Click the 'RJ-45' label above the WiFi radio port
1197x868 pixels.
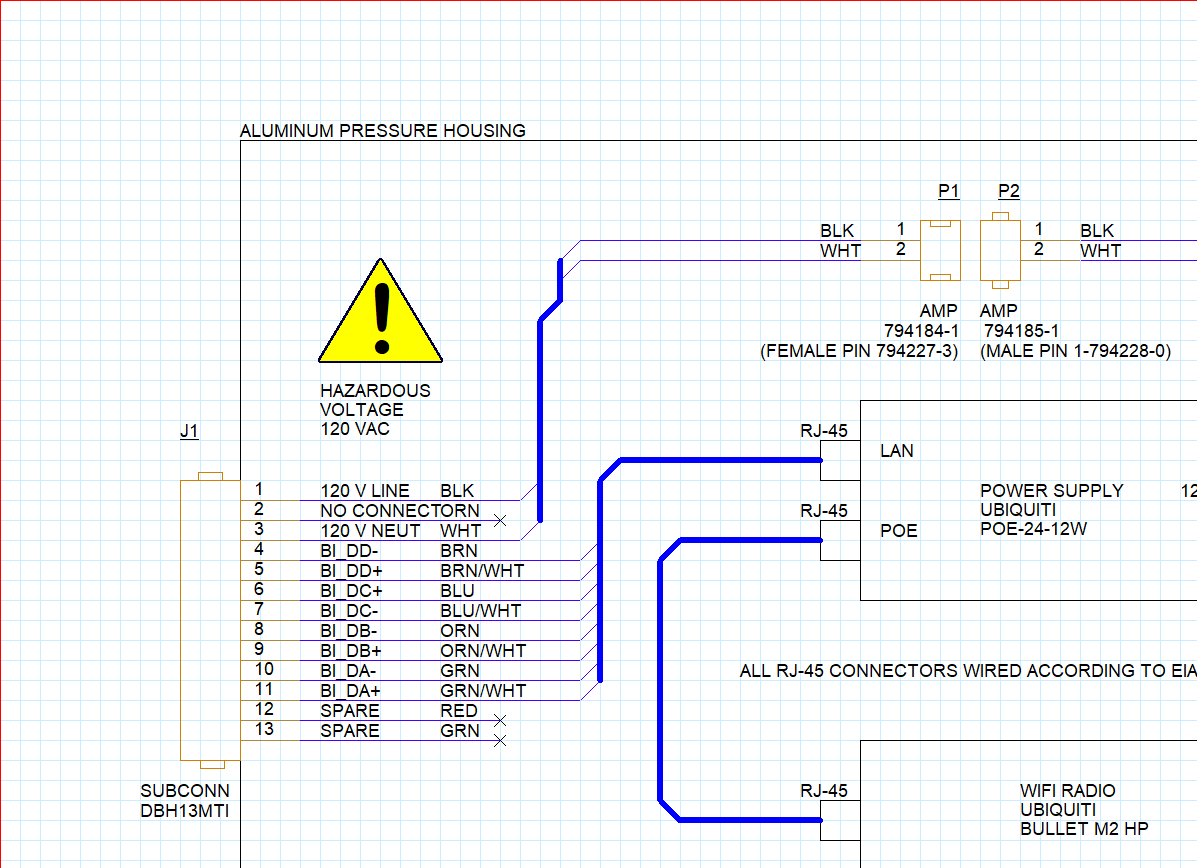(824, 791)
